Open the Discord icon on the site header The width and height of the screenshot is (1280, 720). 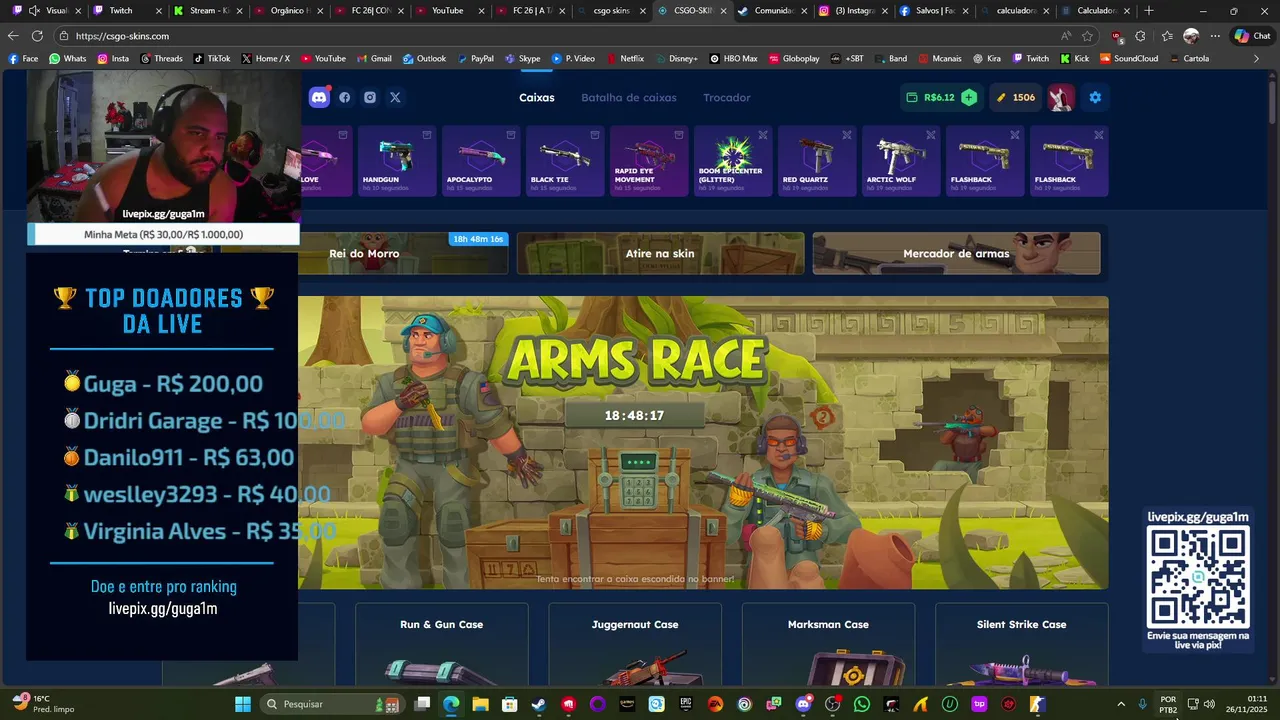[x=319, y=97]
